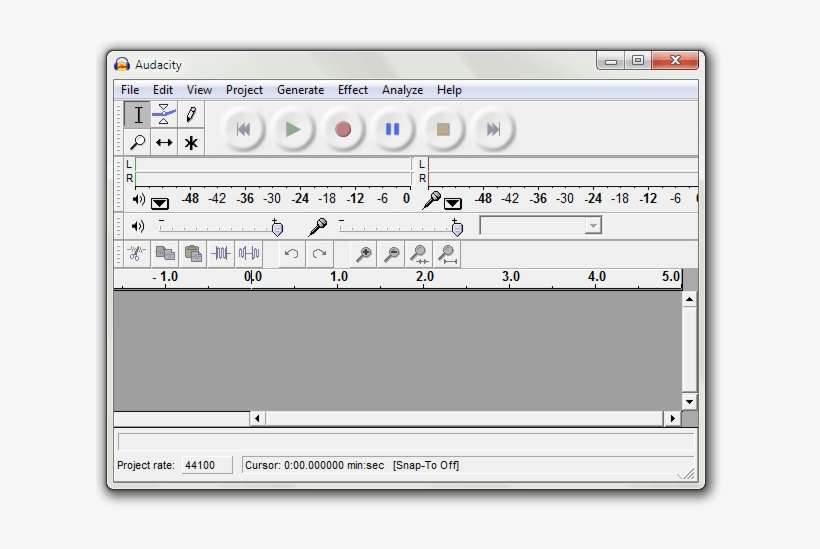Click horizontal scrollbar right arrow
This screenshot has width=820, height=549.
(673, 418)
